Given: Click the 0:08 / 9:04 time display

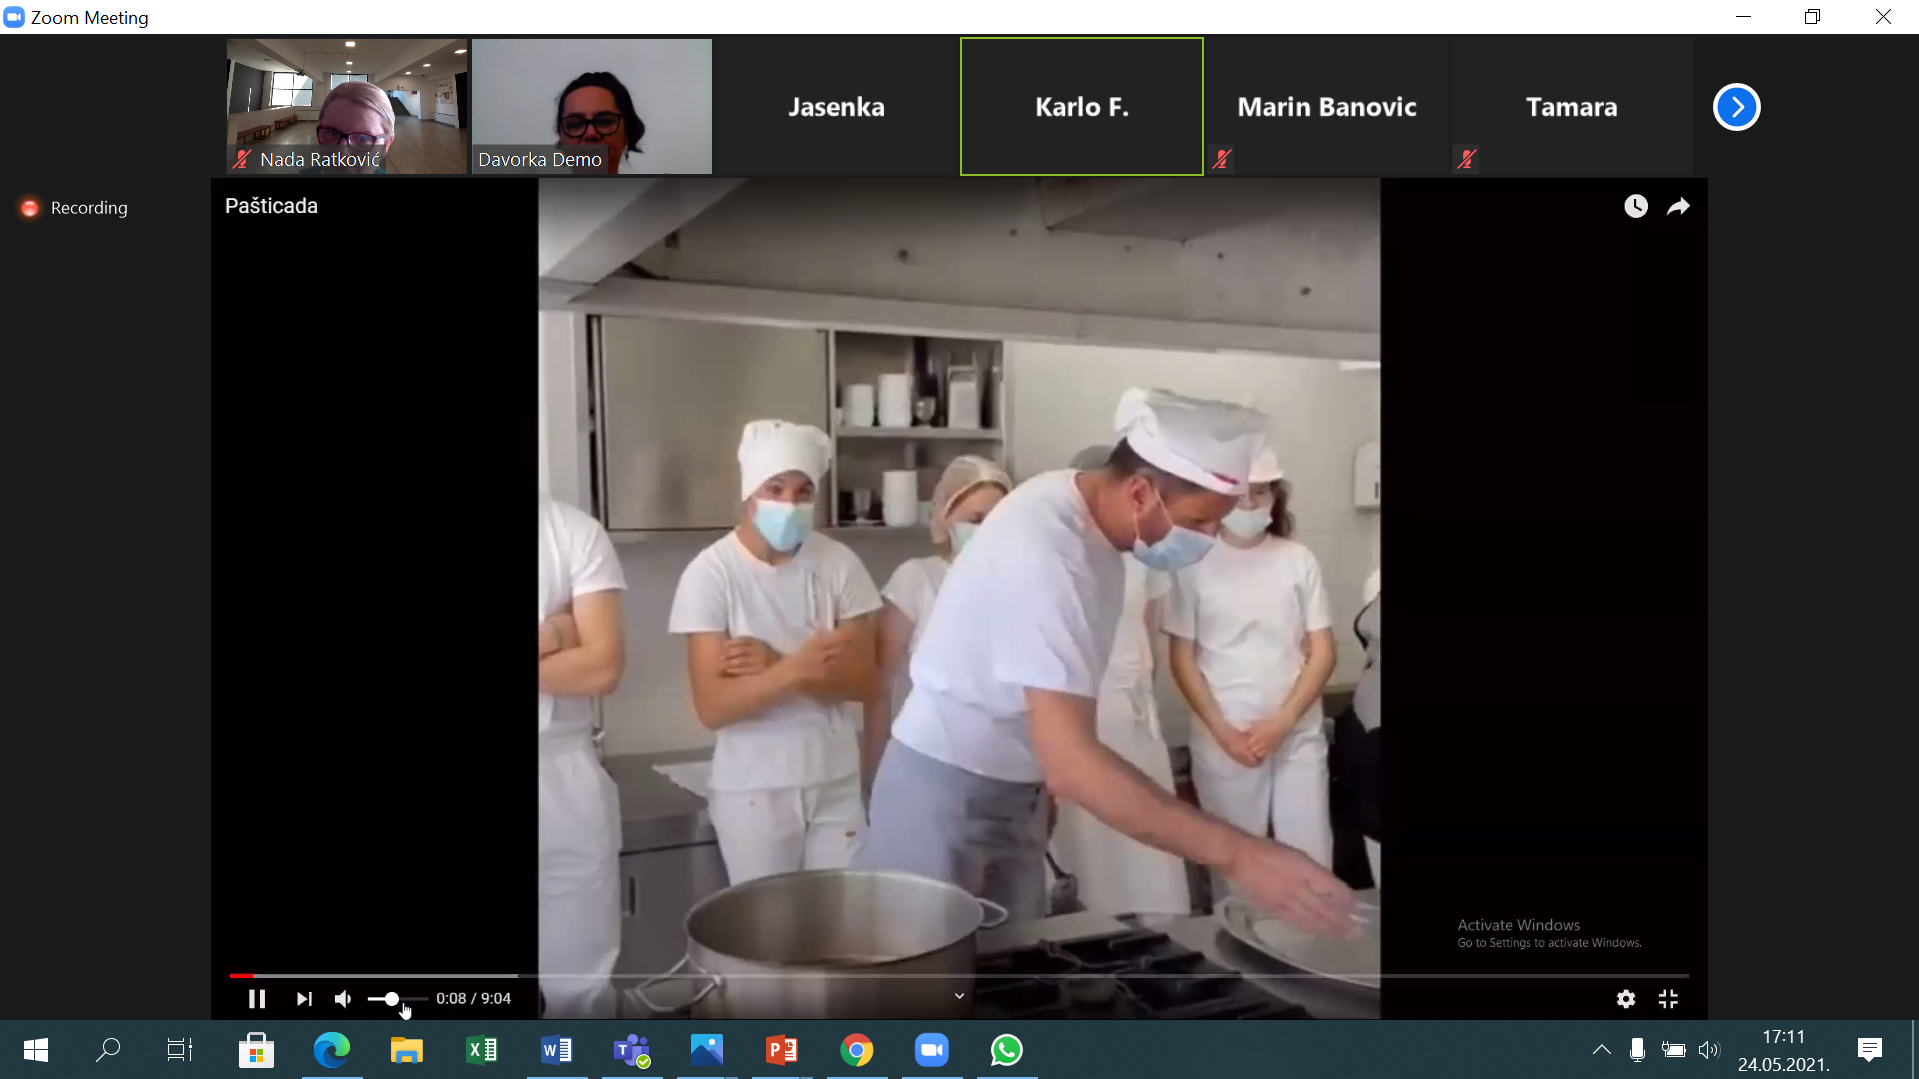Looking at the screenshot, I should [x=473, y=998].
